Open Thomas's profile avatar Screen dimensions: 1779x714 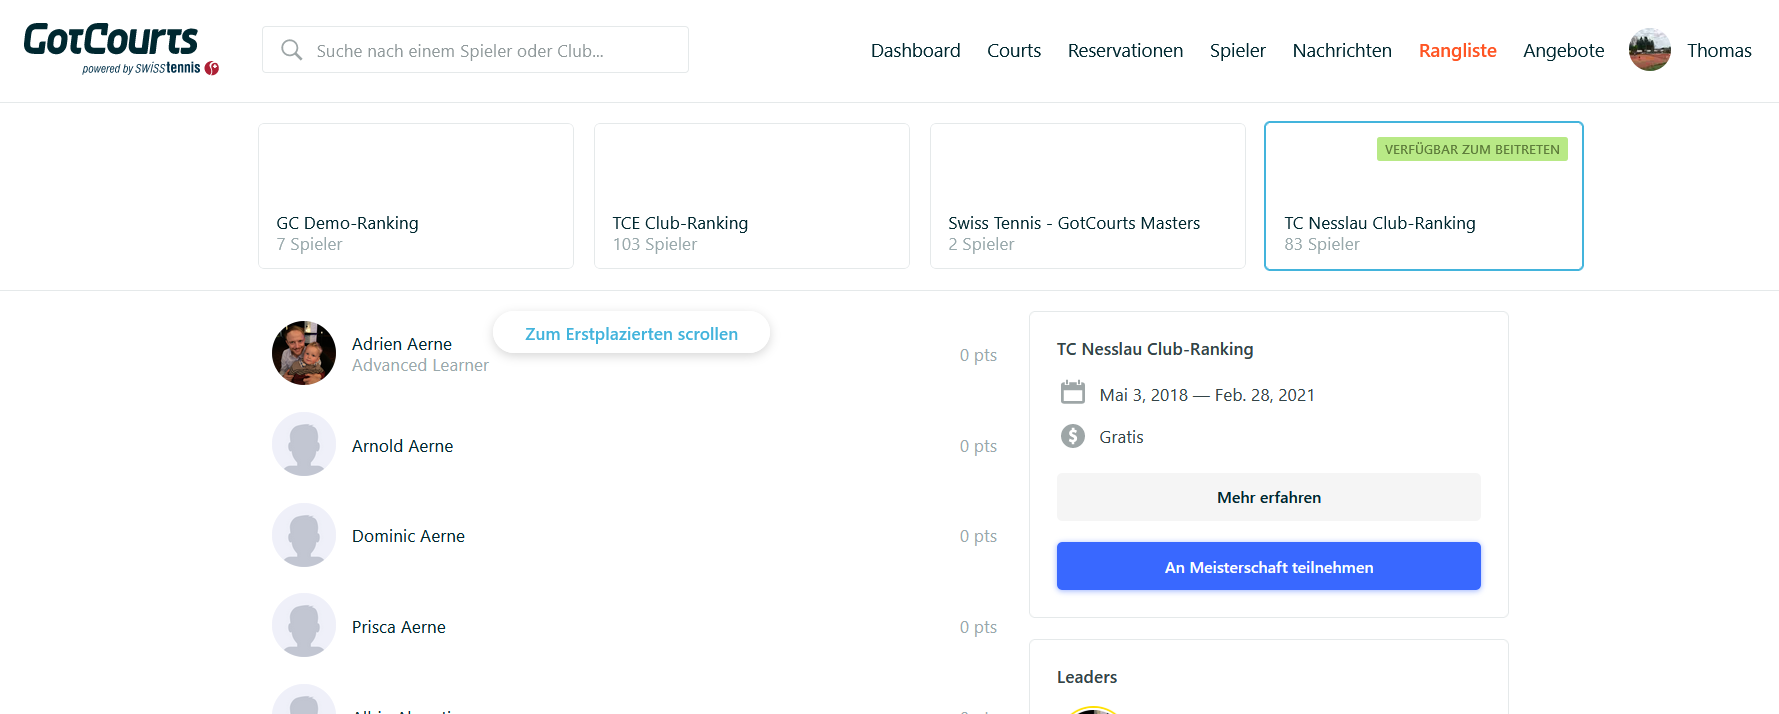(1650, 50)
